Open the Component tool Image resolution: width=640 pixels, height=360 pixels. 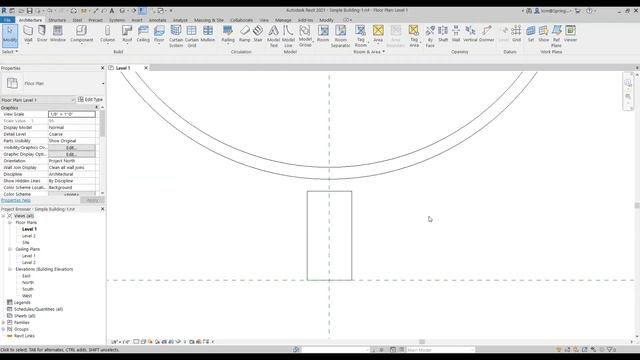[82, 33]
